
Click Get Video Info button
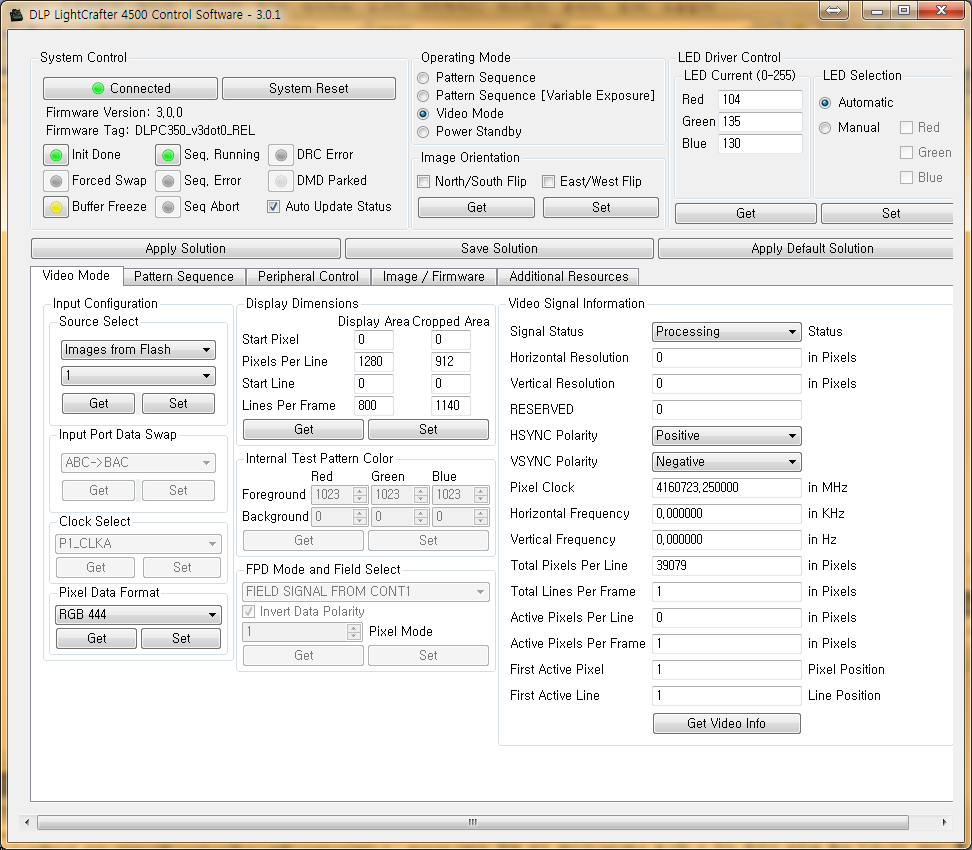(727, 724)
